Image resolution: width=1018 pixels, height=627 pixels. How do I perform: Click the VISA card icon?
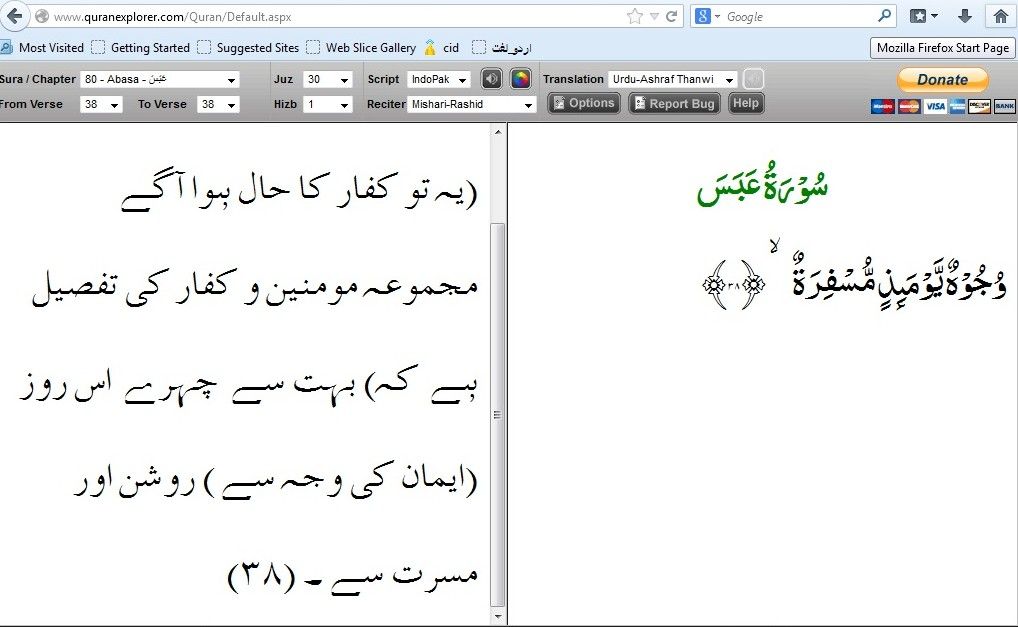click(935, 106)
